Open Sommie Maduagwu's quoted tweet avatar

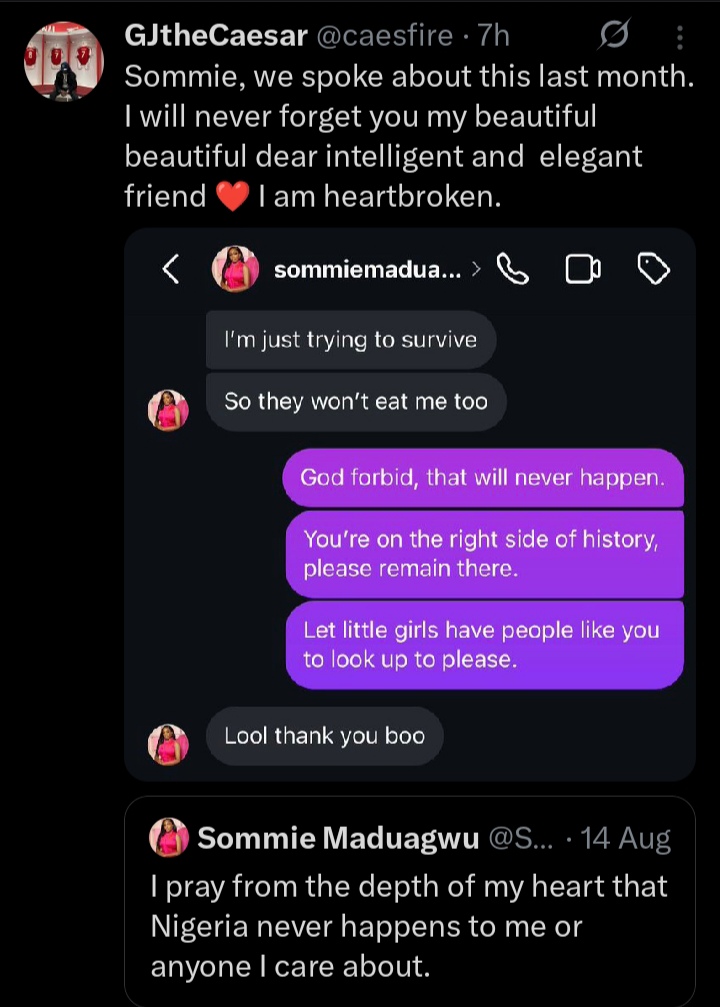click(x=169, y=837)
